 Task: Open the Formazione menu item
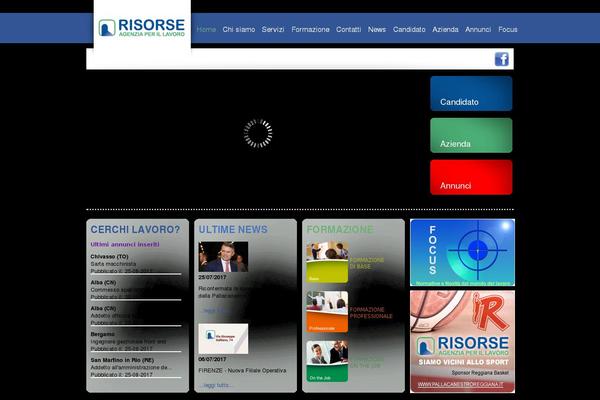coord(310,29)
